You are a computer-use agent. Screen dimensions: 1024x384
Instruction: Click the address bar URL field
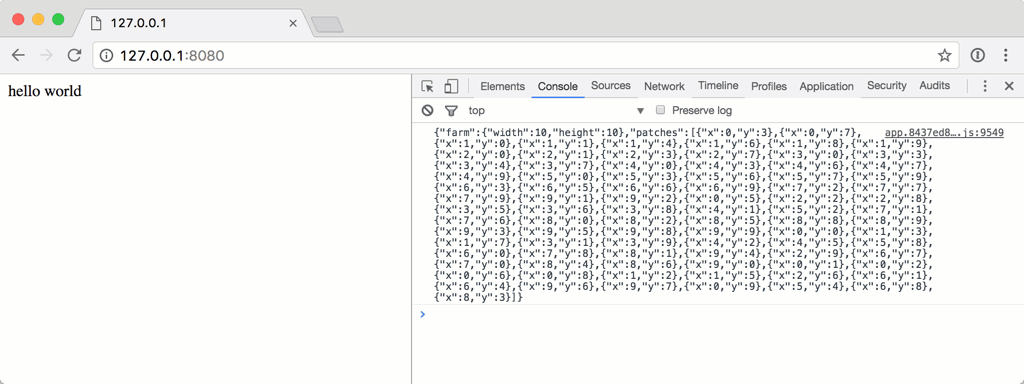526,56
